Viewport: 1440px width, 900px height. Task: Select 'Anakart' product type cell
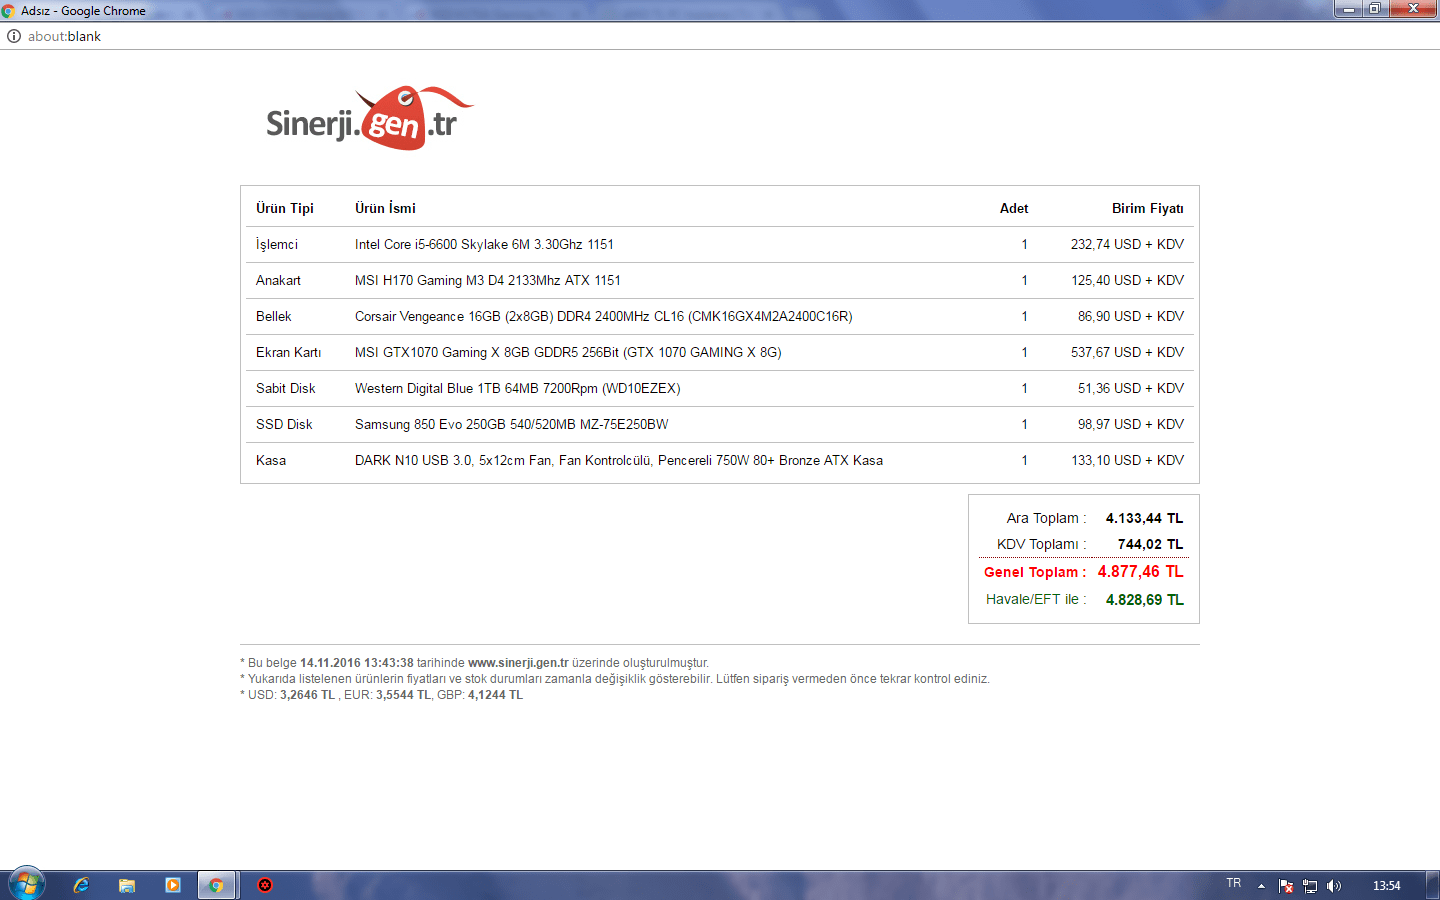click(x=278, y=280)
